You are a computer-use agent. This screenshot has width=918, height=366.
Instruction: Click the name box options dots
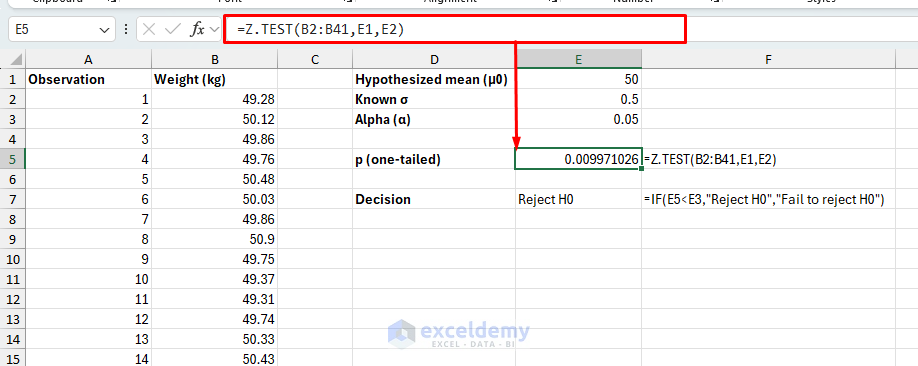pos(126,29)
